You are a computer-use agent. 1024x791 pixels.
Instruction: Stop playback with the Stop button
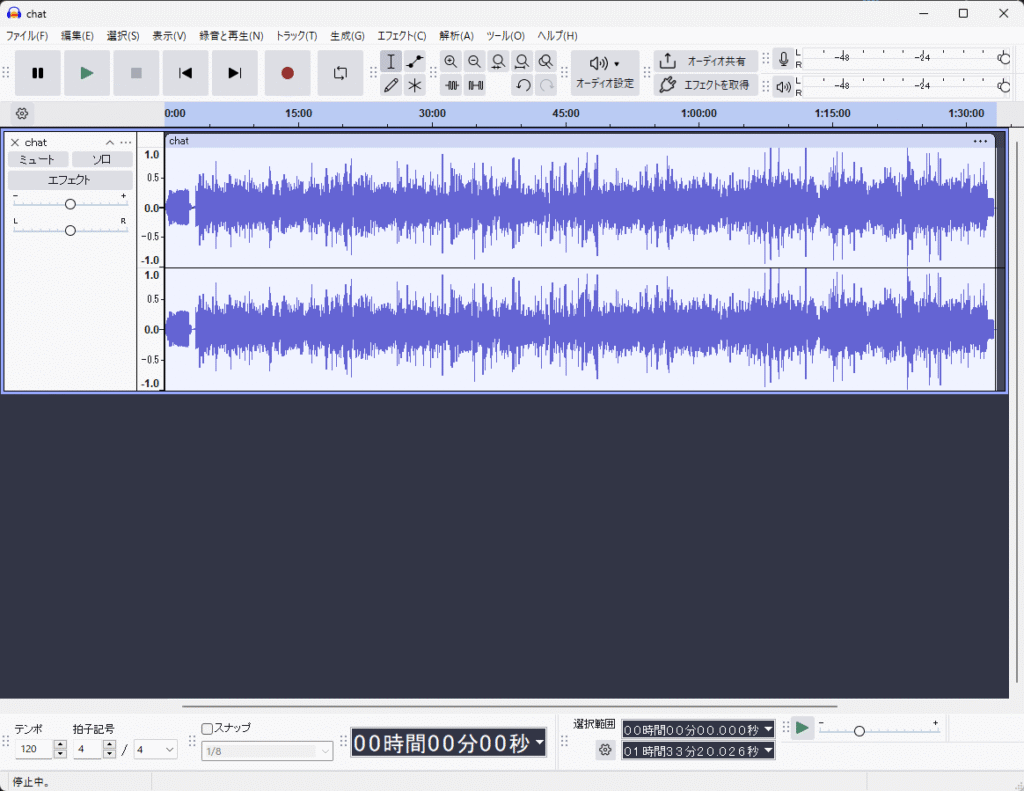[x=136, y=73]
